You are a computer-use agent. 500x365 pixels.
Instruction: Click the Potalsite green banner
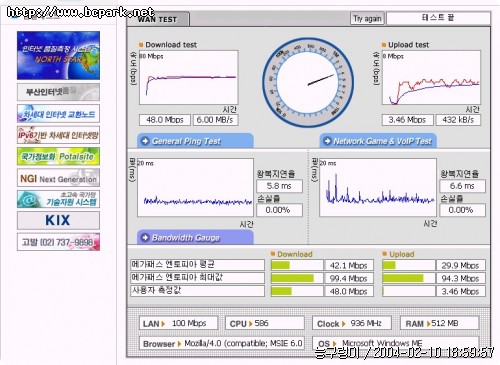point(58,156)
